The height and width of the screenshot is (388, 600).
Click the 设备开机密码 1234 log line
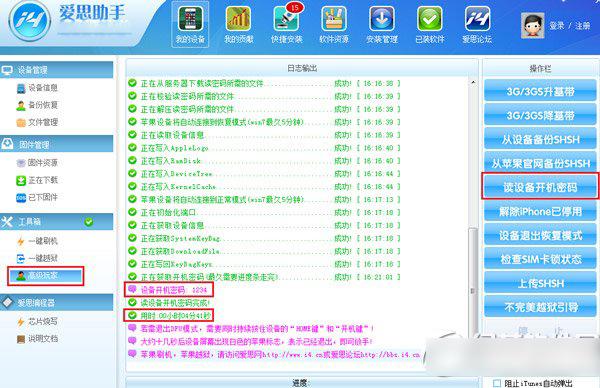pos(169,290)
